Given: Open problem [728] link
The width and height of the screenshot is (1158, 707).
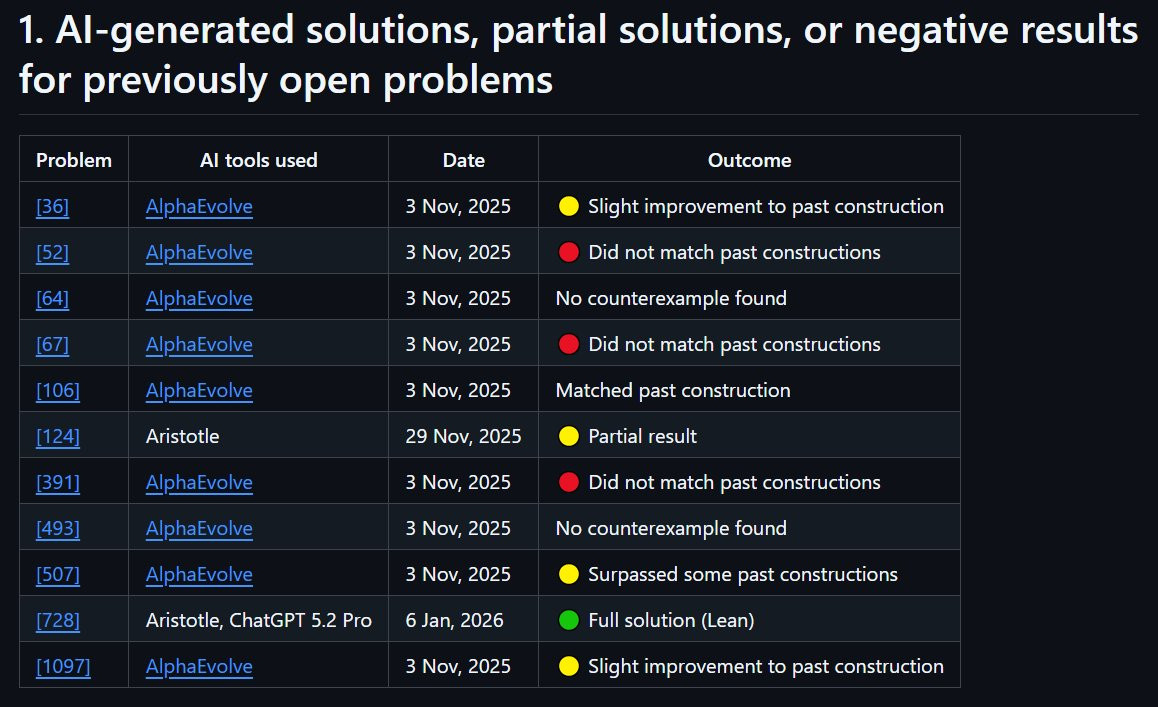Looking at the screenshot, I should point(58,620).
